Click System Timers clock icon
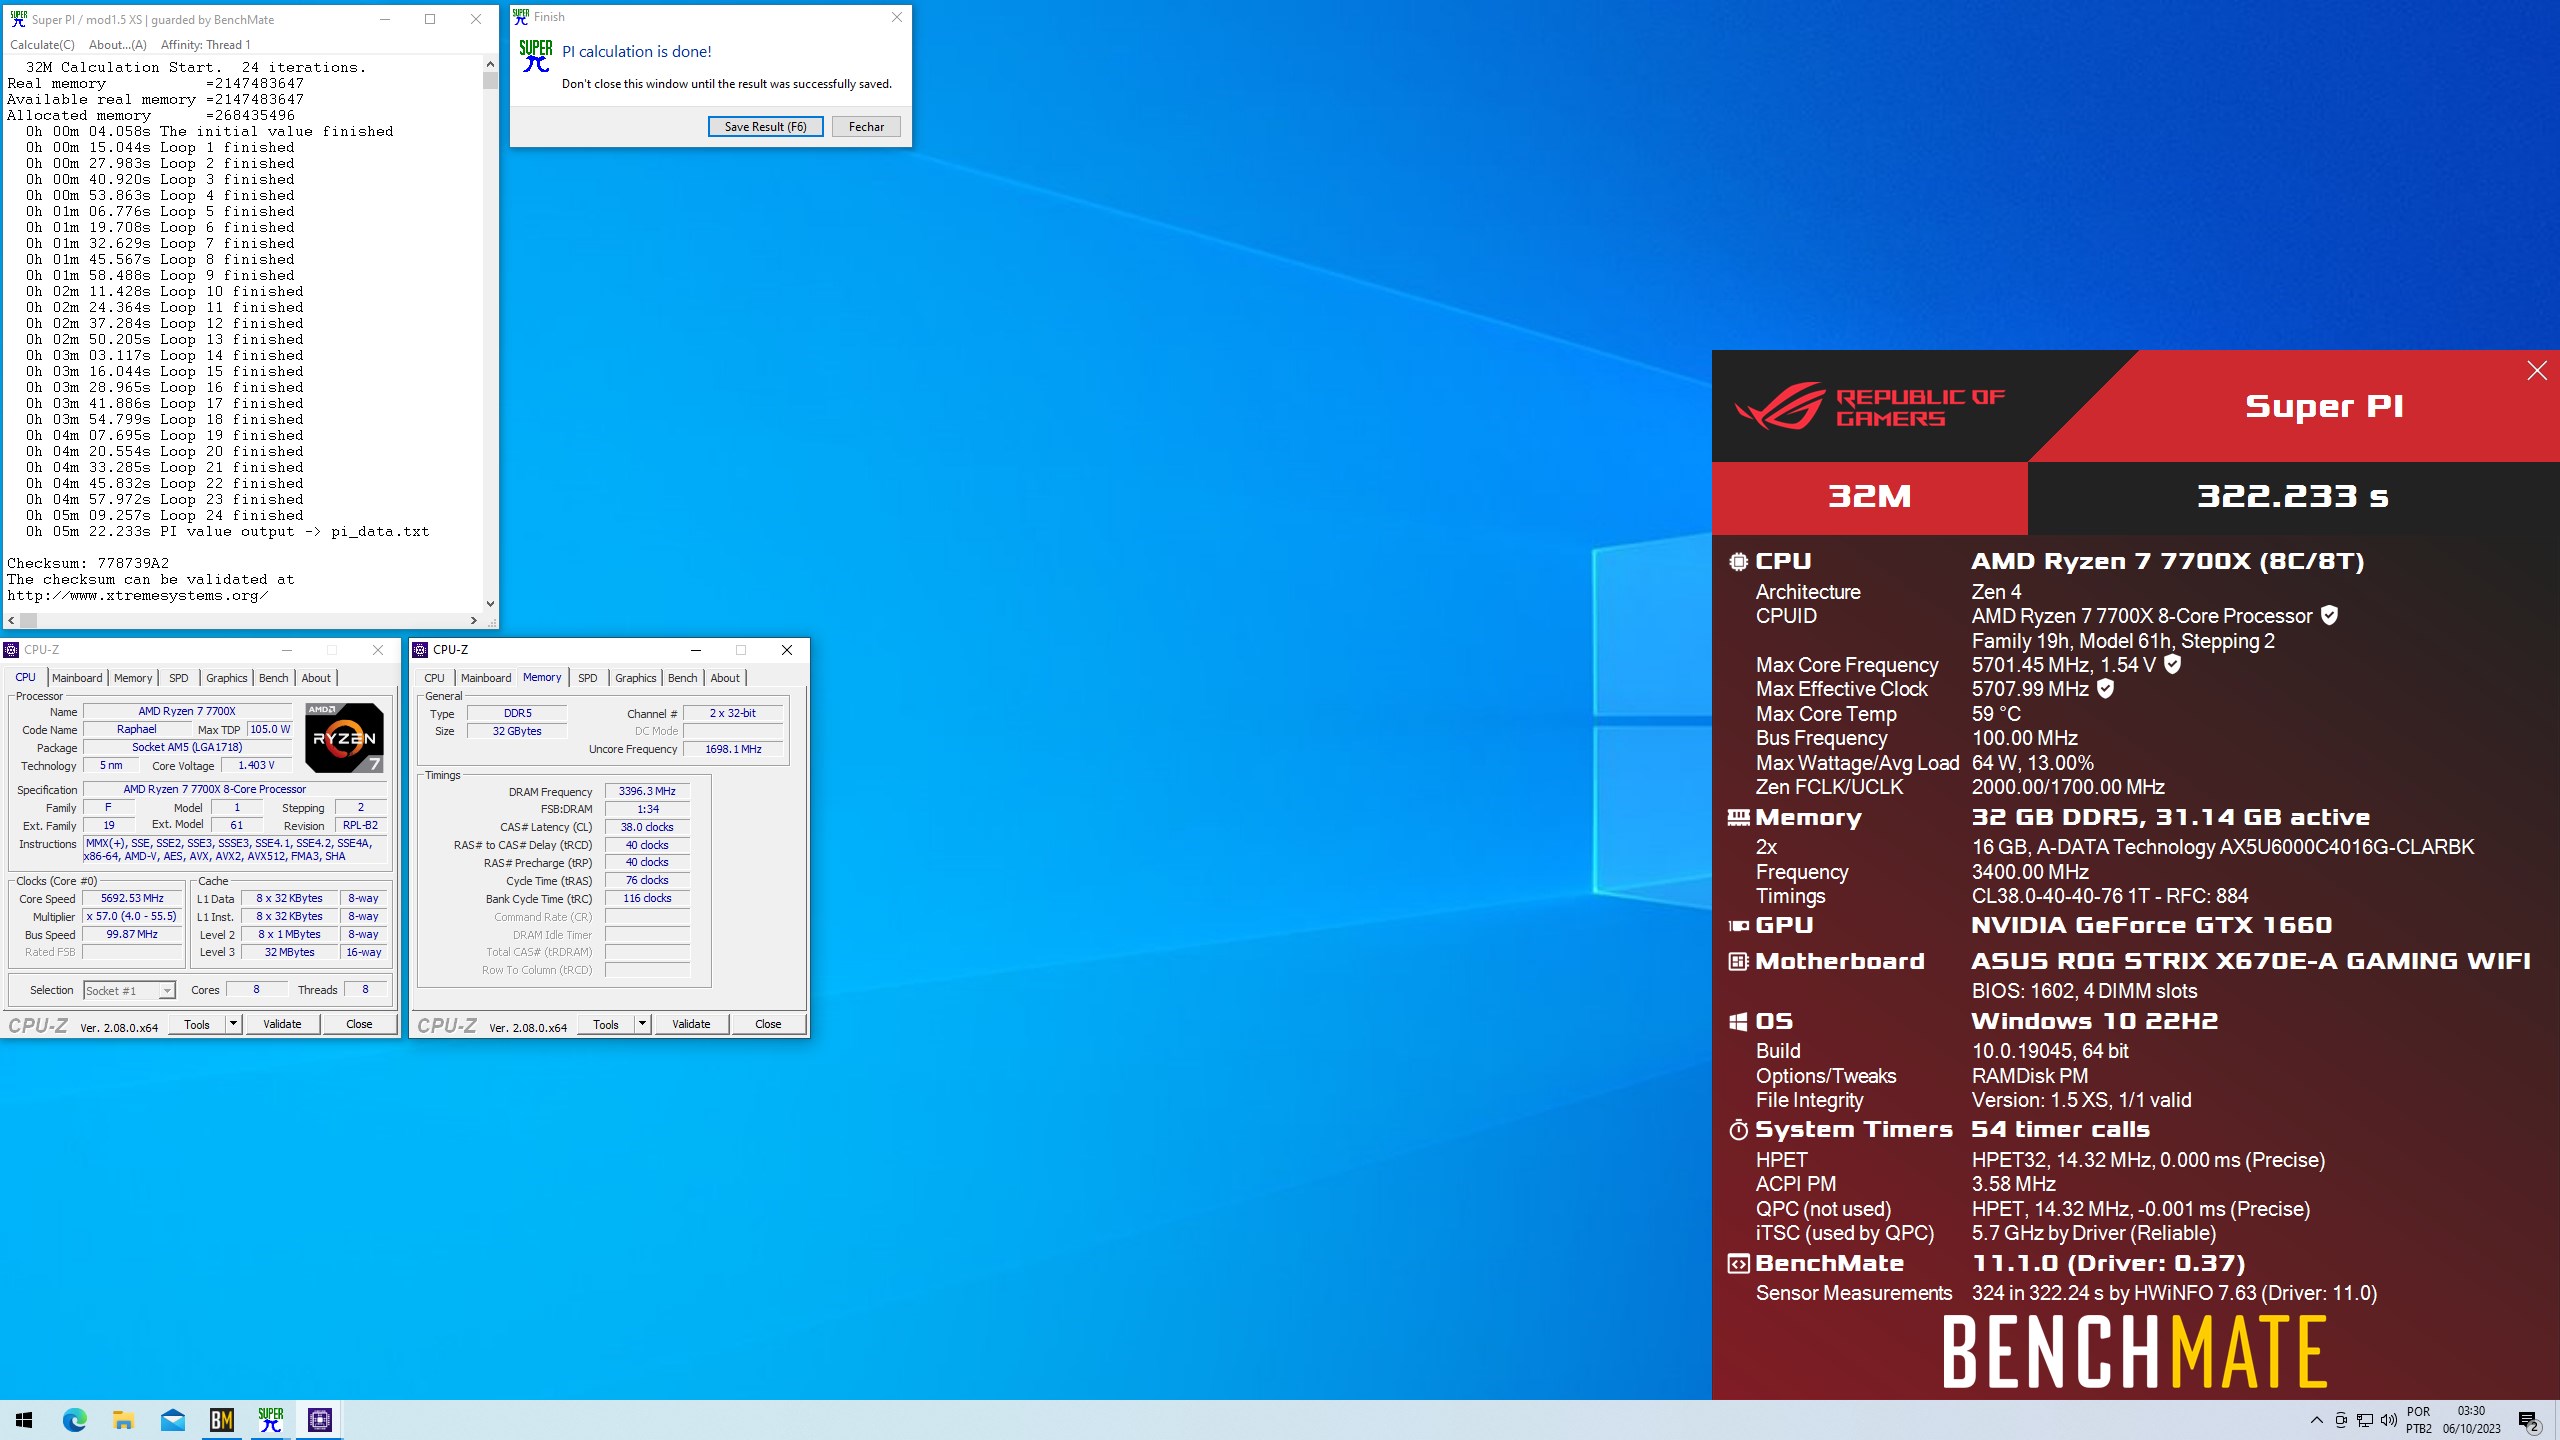Viewport: 2560px width, 1440px height. click(x=1738, y=1130)
